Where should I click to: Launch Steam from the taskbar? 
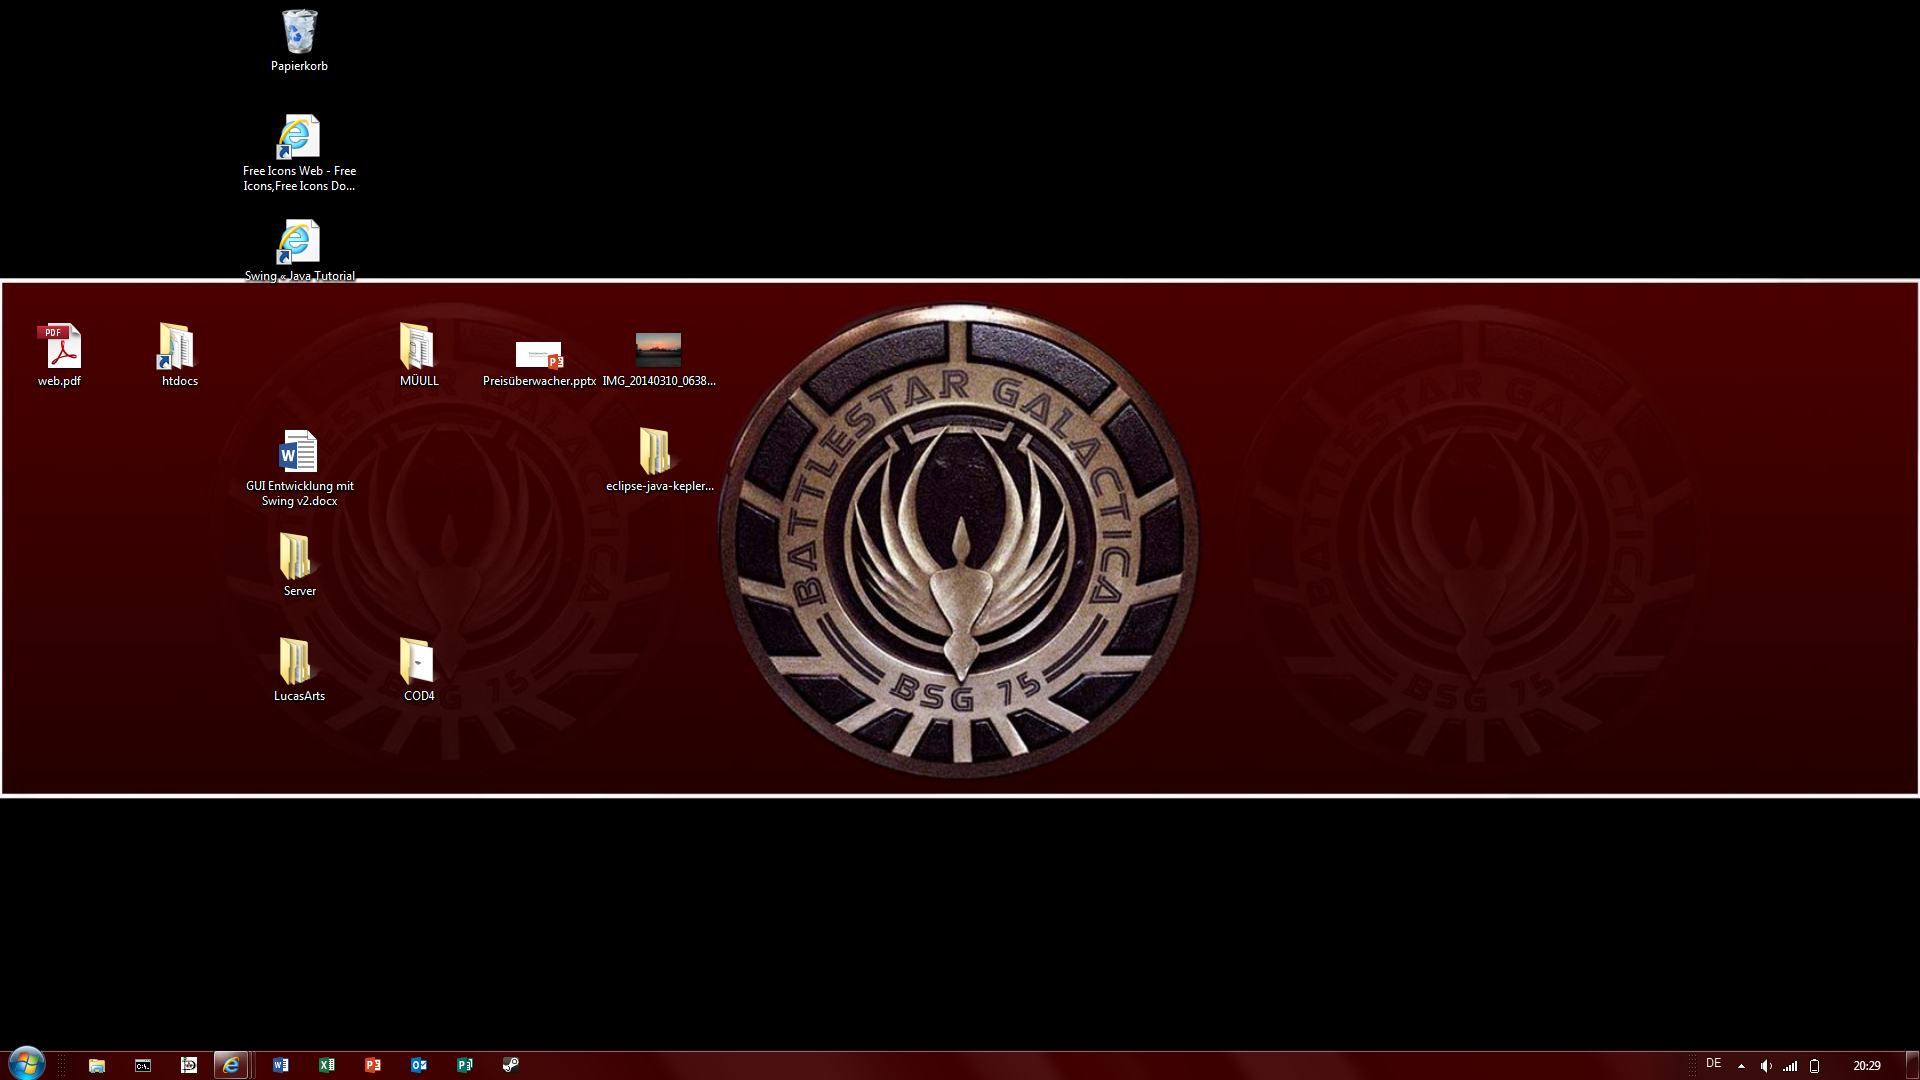pyautogui.click(x=511, y=1065)
